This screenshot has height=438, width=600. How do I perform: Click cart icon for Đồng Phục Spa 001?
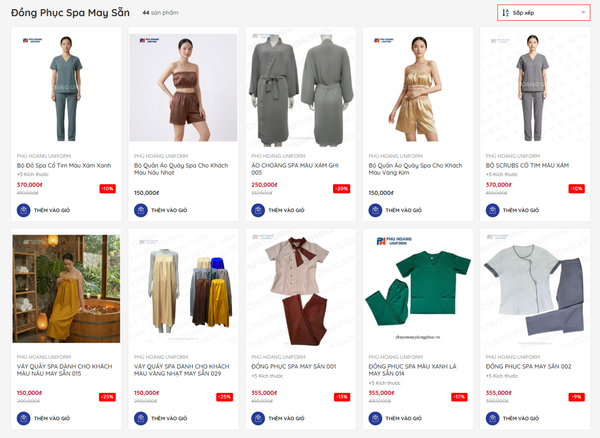point(258,418)
